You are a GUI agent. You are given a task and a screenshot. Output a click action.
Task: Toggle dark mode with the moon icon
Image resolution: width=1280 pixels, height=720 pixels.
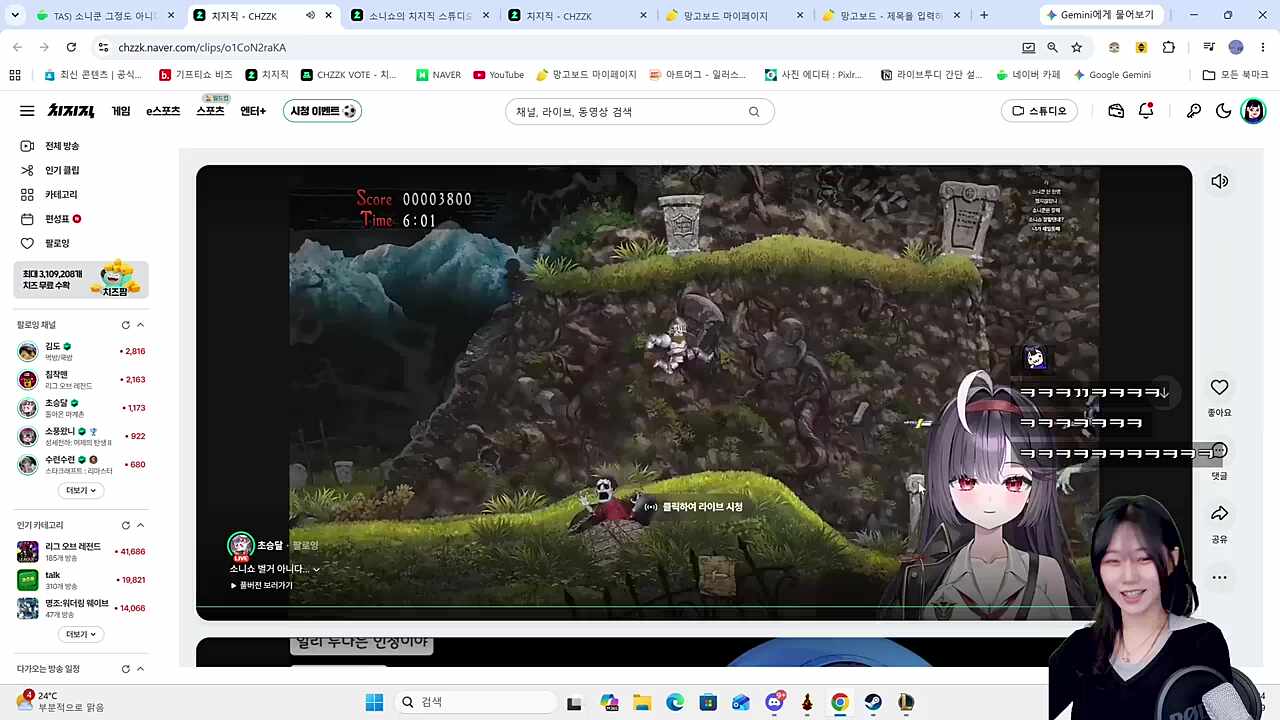1223,111
